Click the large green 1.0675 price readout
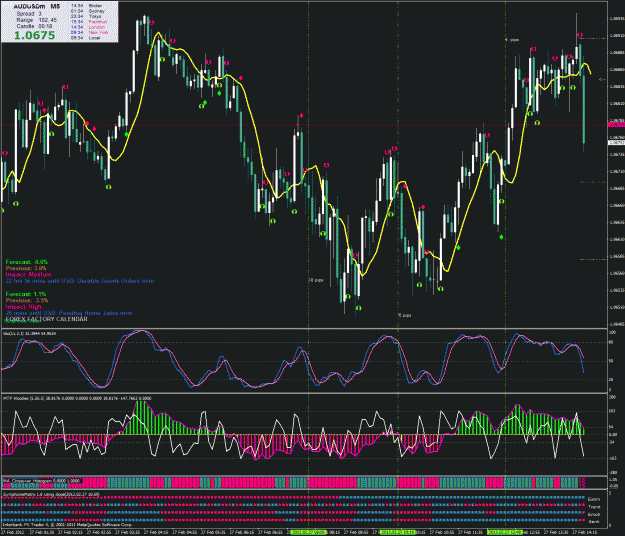Image resolution: width=625 pixels, height=536 pixels. click(34, 35)
